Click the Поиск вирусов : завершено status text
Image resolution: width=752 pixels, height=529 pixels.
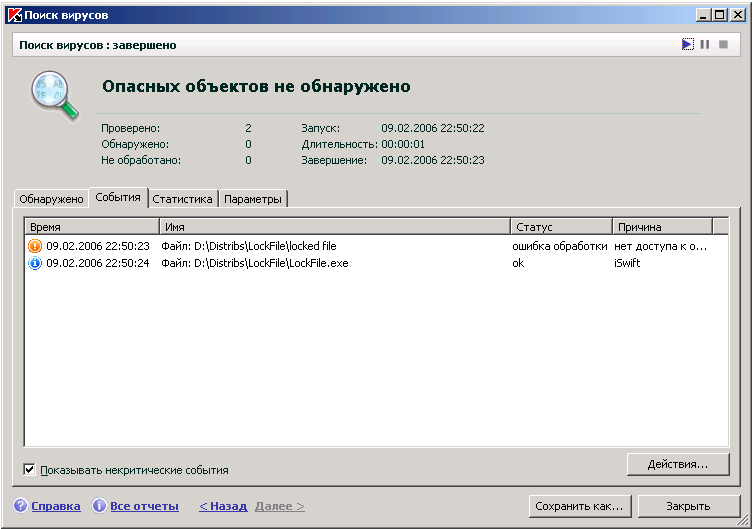pyautogui.click(x=98, y=45)
